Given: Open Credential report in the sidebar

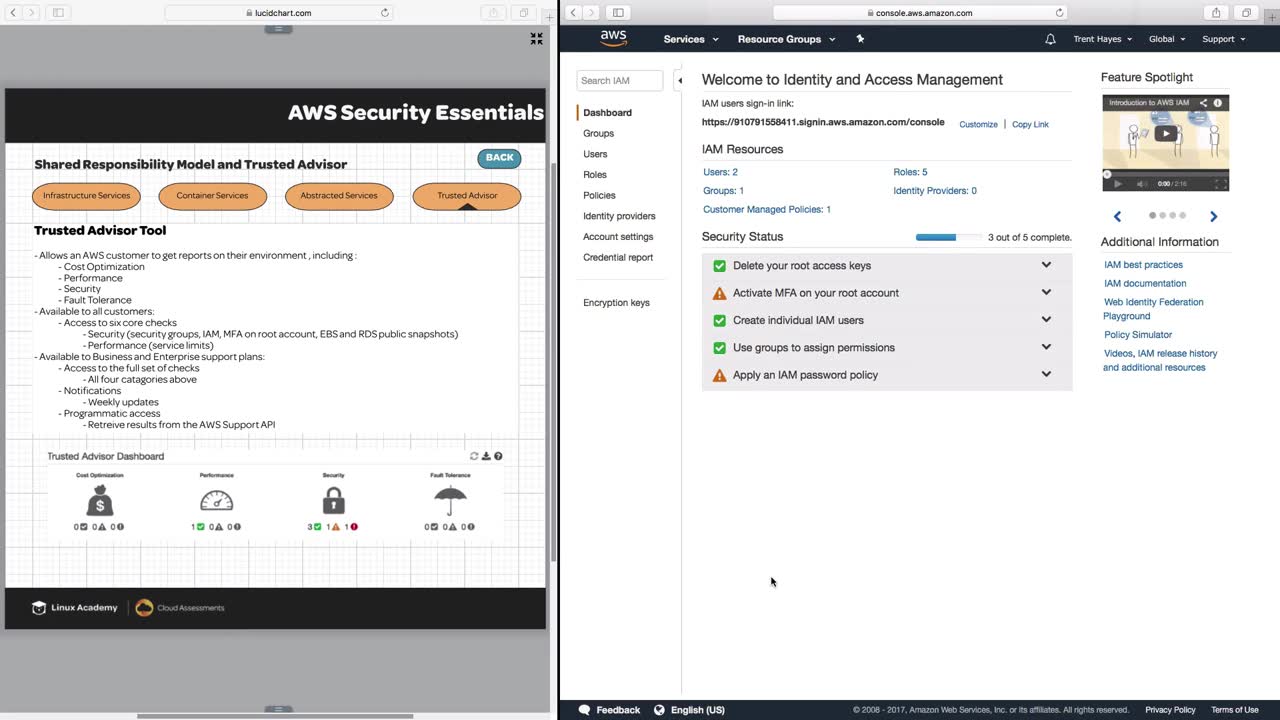Looking at the screenshot, I should pyautogui.click(x=618, y=257).
